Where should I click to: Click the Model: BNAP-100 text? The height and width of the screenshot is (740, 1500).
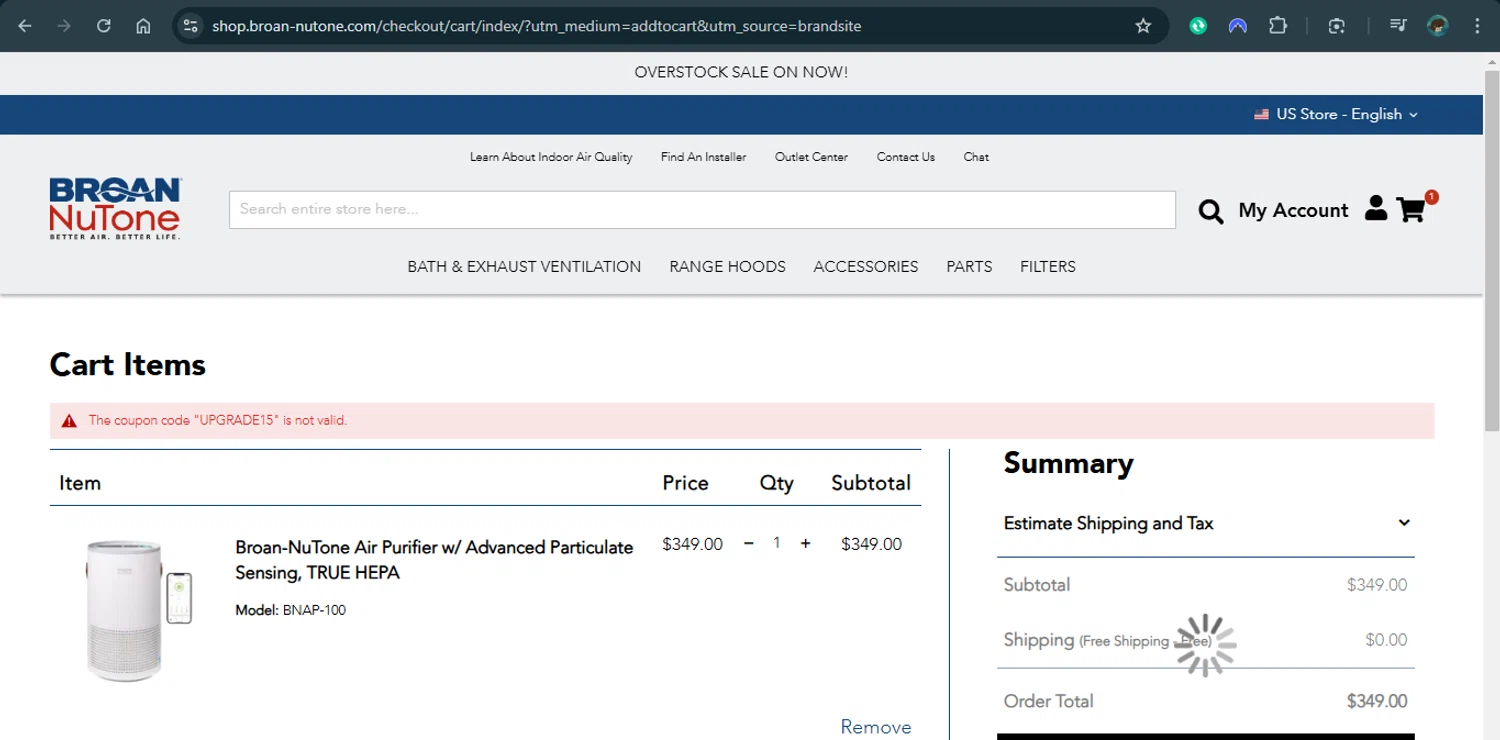click(291, 610)
